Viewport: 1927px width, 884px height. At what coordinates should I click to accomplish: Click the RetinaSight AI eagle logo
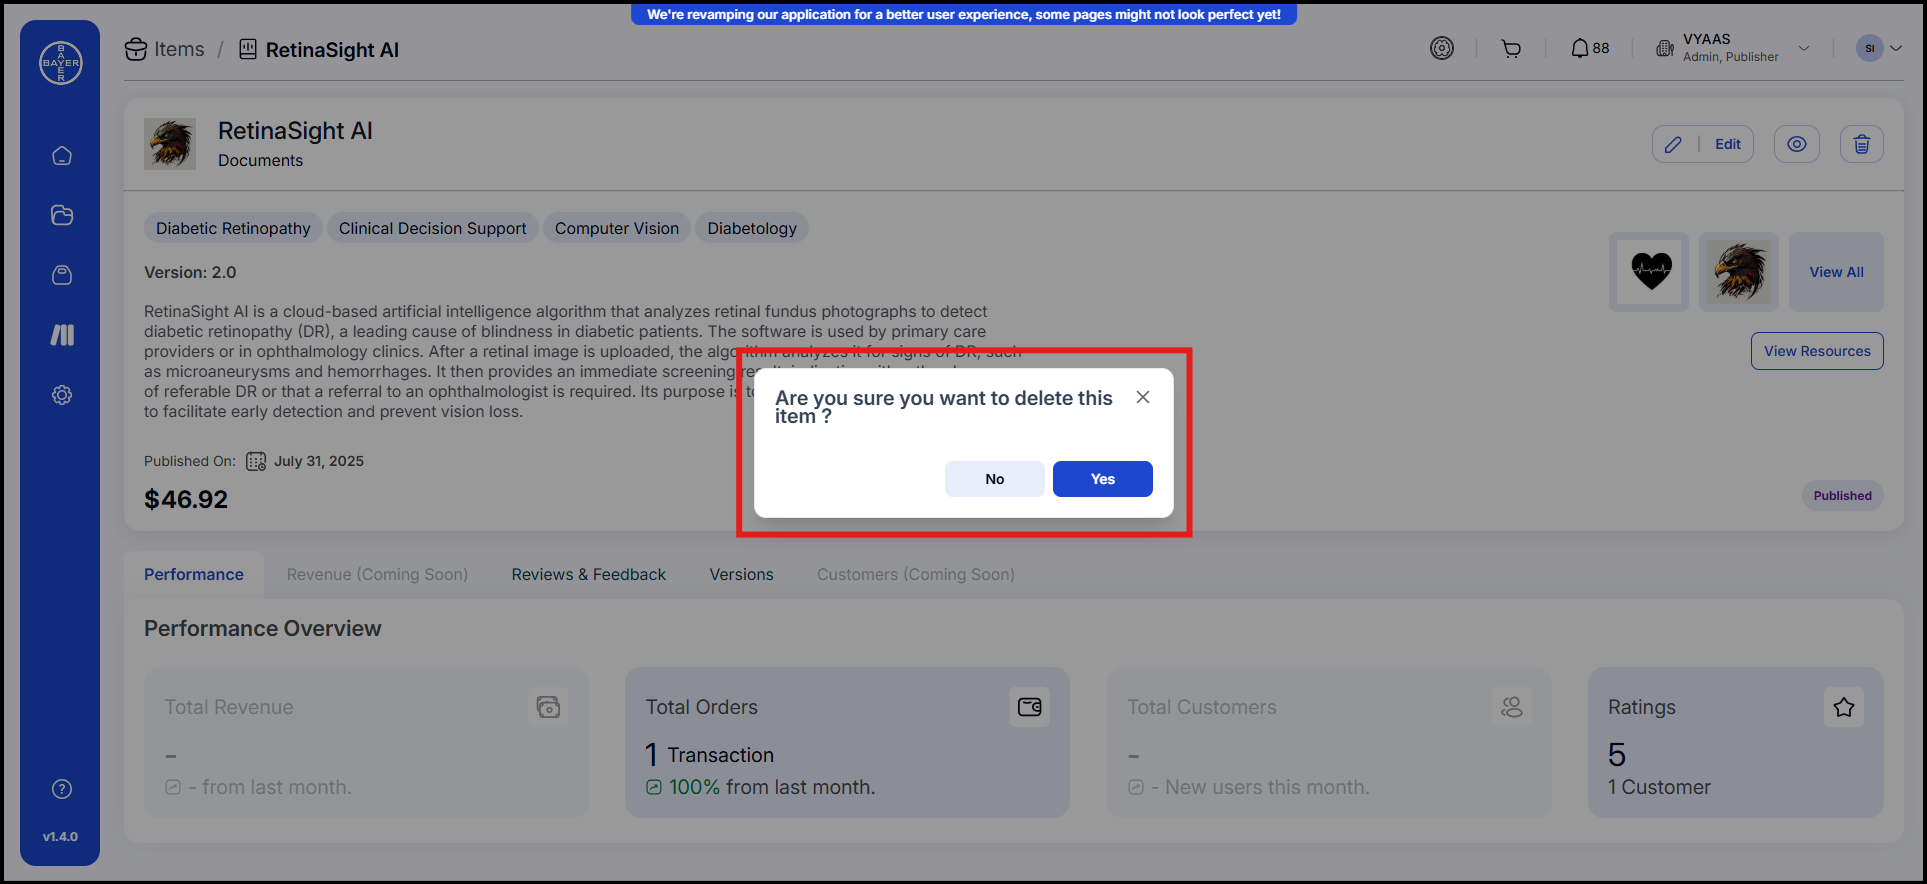(170, 144)
